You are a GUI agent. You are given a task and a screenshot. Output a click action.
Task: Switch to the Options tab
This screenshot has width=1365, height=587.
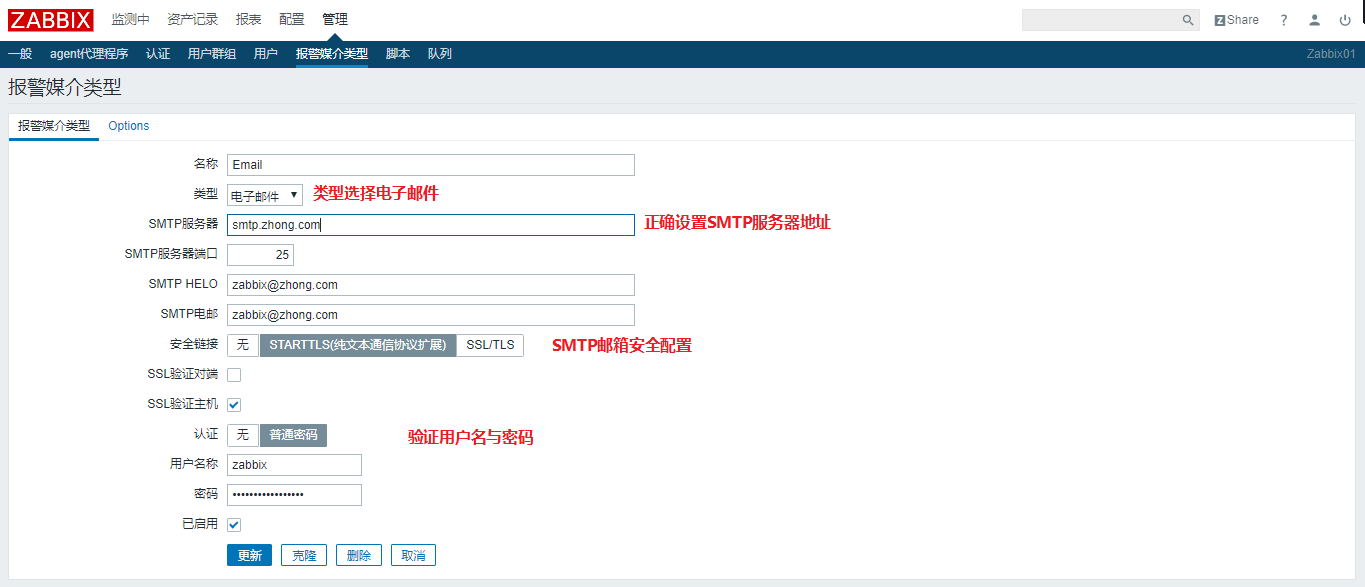[128, 126]
